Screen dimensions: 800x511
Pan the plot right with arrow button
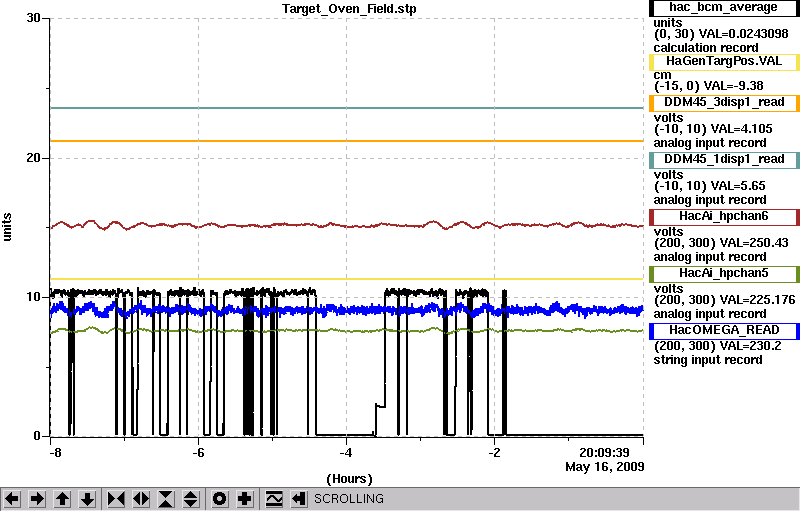(x=37, y=499)
